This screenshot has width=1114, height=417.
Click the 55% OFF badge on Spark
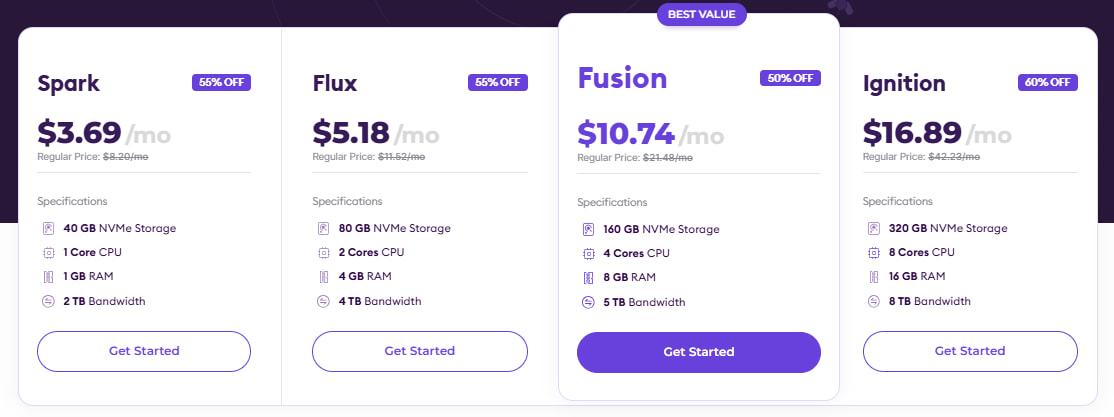point(221,83)
